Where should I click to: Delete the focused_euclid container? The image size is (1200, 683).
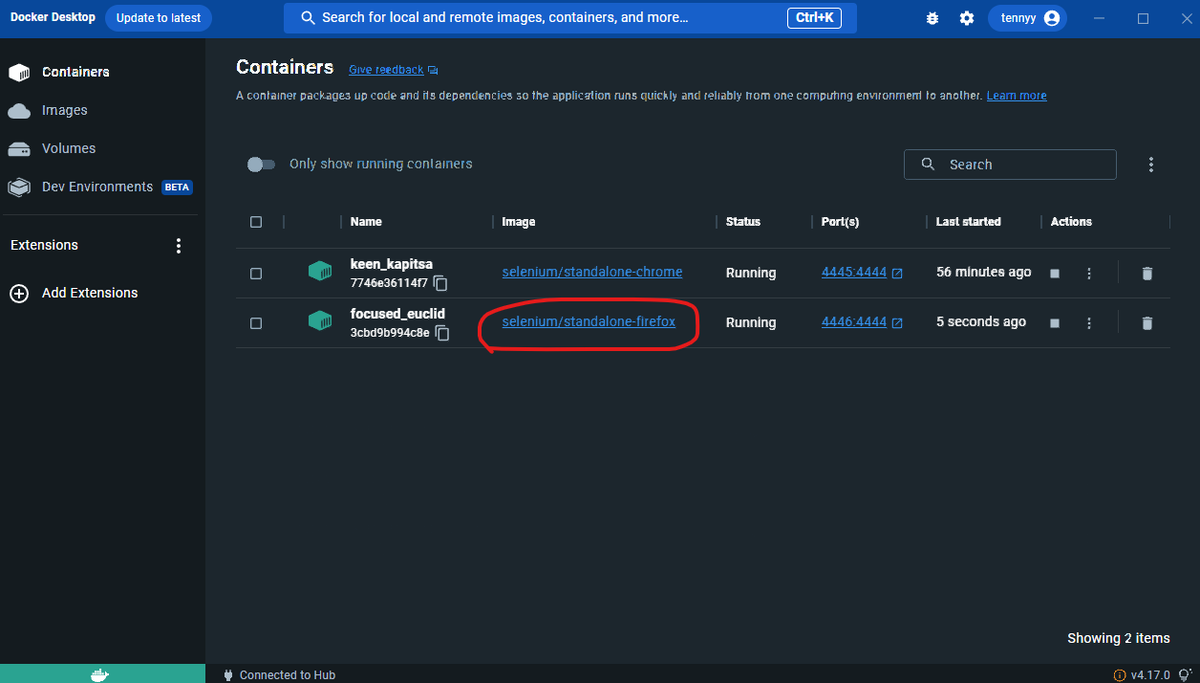pos(1147,323)
